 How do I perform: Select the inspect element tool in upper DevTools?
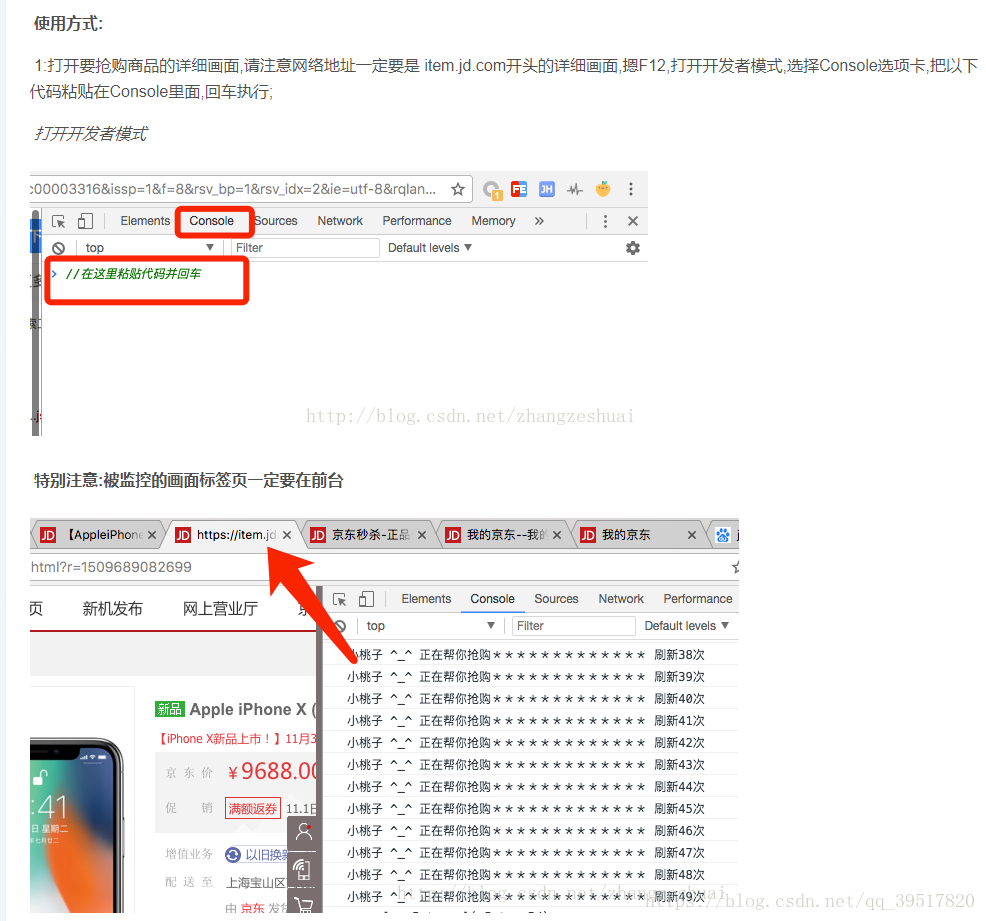pyautogui.click(x=58, y=221)
